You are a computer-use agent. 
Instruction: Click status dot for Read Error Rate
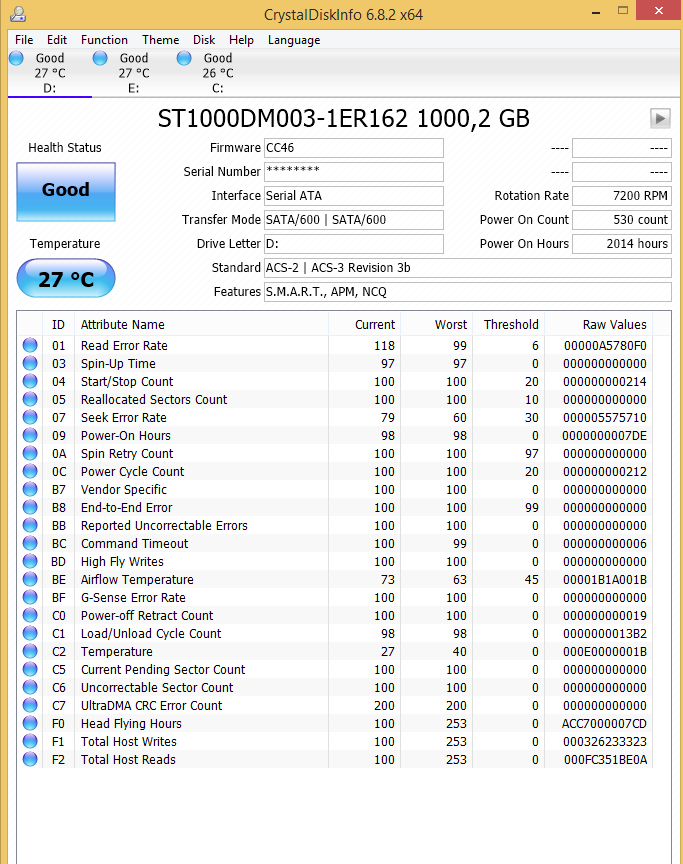coord(30,345)
